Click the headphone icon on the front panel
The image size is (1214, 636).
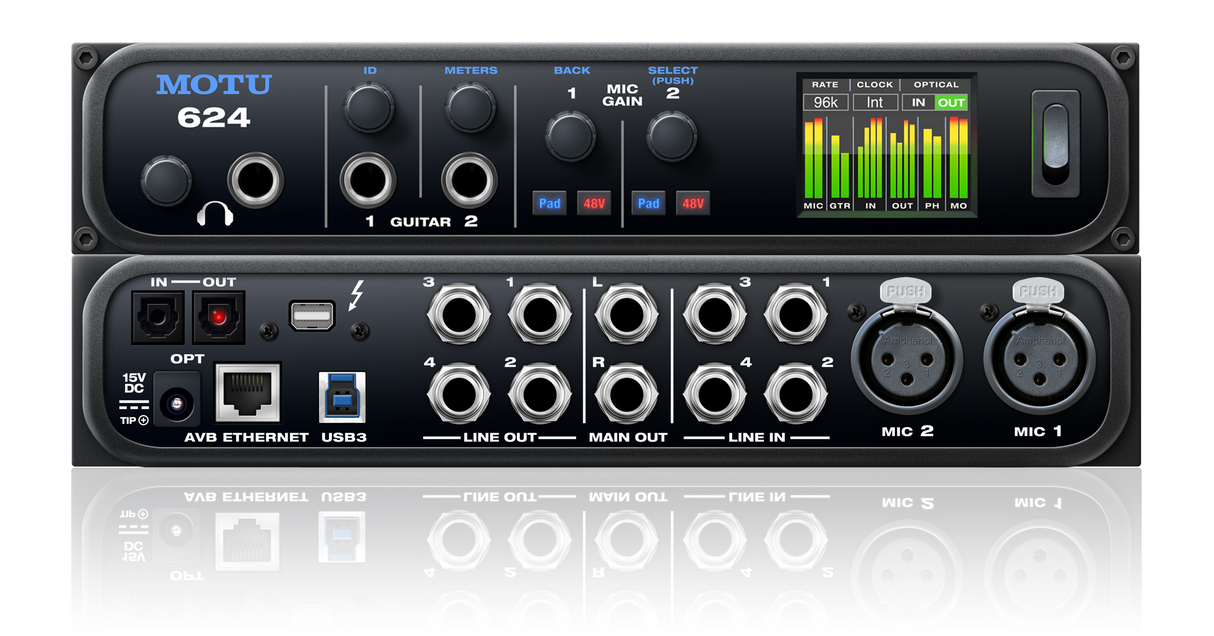[x=214, y=214]
